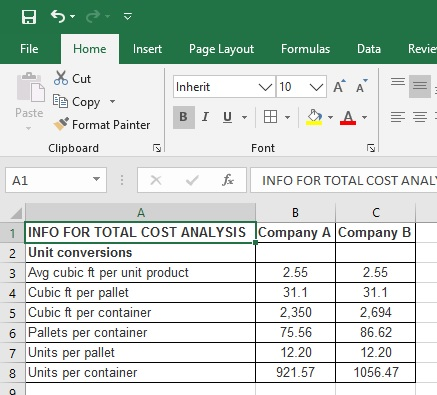The height and width of the screenshot is (395, 437).
Task: Open the Formulas ribbon tab
Action: click(x=305, y=49)
